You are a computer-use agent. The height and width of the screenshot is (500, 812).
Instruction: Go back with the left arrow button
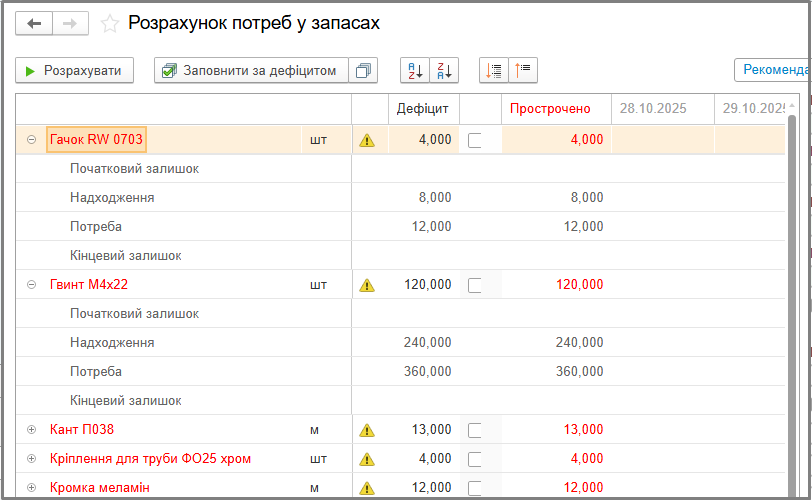point(34,23)
